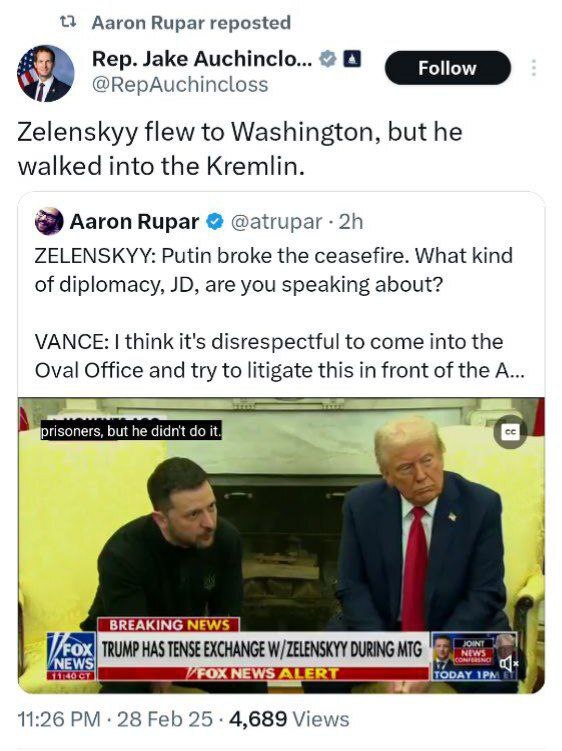Viewport: 562px width, 751px height.
Task: Open Rep. Jake Auchincloss profile avatar
Action: tap(46, 74)
